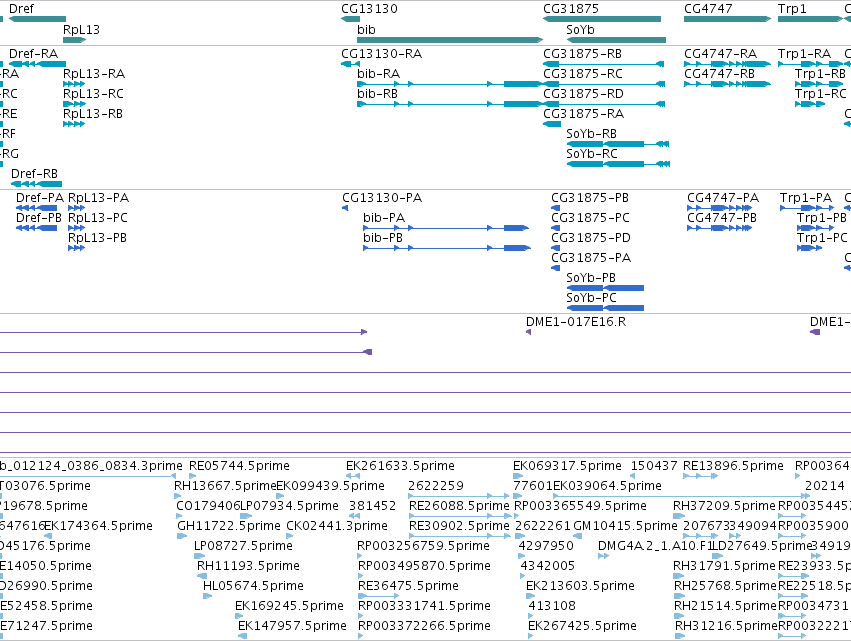Click the CG13130 gene label
This screenshot has width=851, height=641.
[369, 9]
